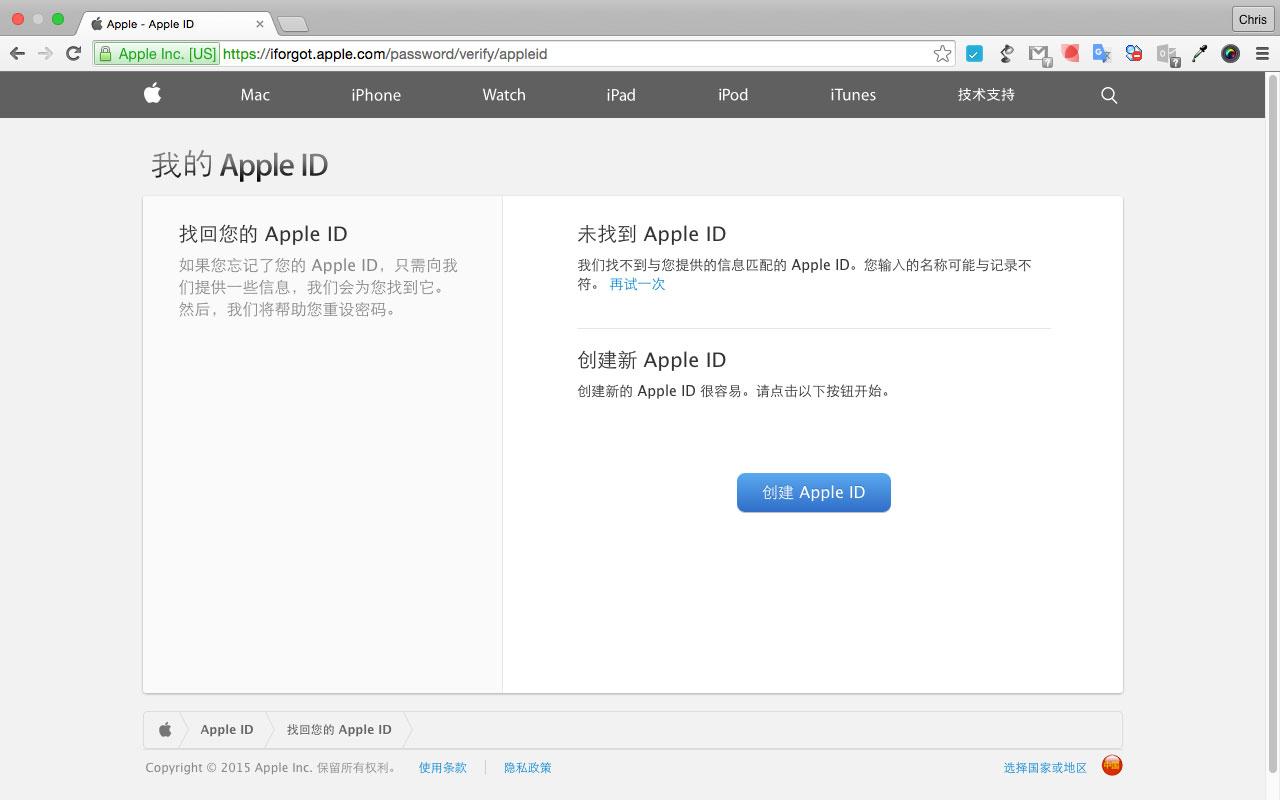This screenshot has height=800, width=1280.
Task: Open the Gmail checker extension icon
Action: [1040, 55]
